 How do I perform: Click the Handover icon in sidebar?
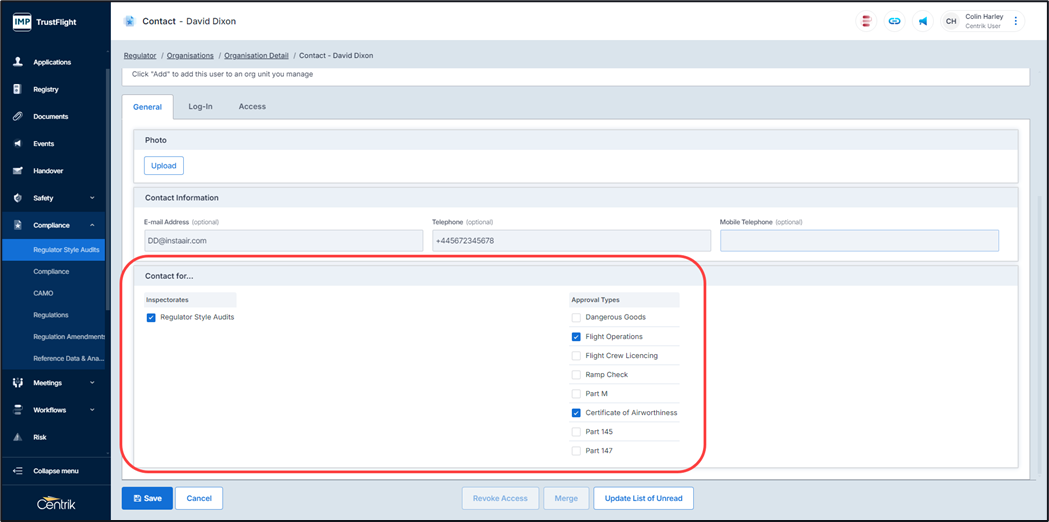[18, 171]
